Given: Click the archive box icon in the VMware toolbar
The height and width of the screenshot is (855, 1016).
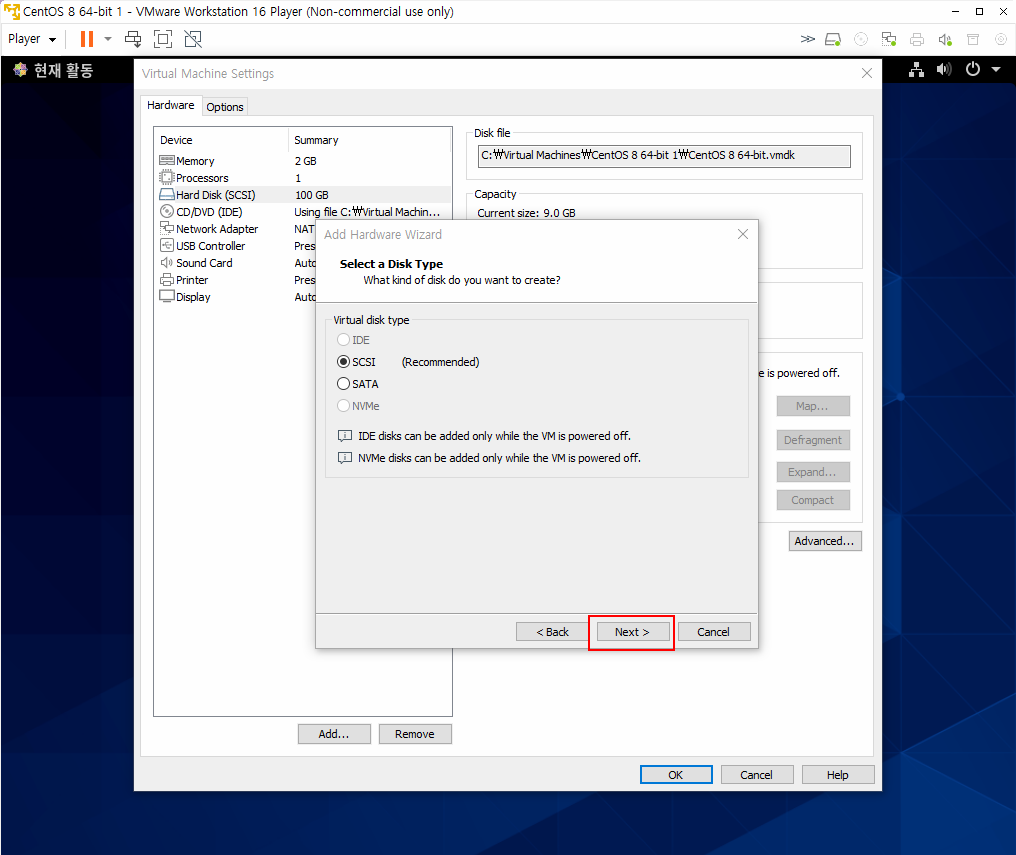Looking at the screenshot, I should [973, 40].
